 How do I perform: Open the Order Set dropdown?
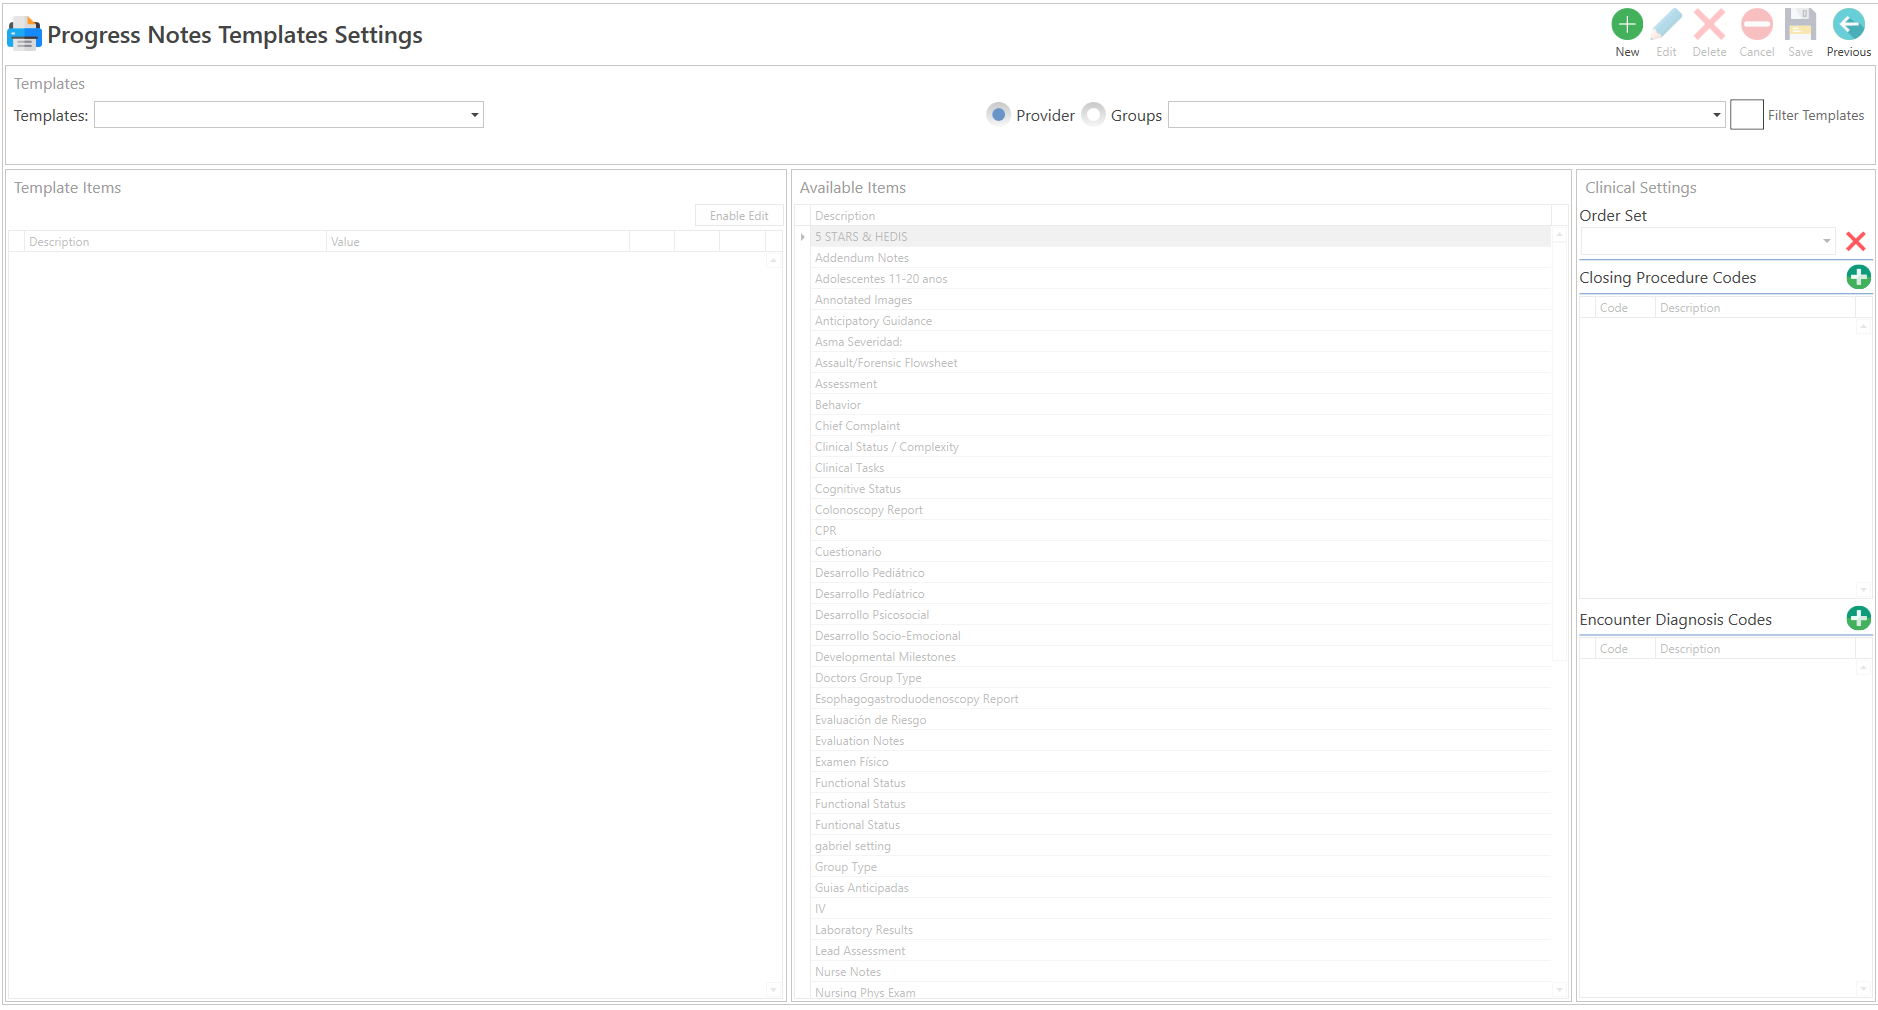coord(1826,241)
